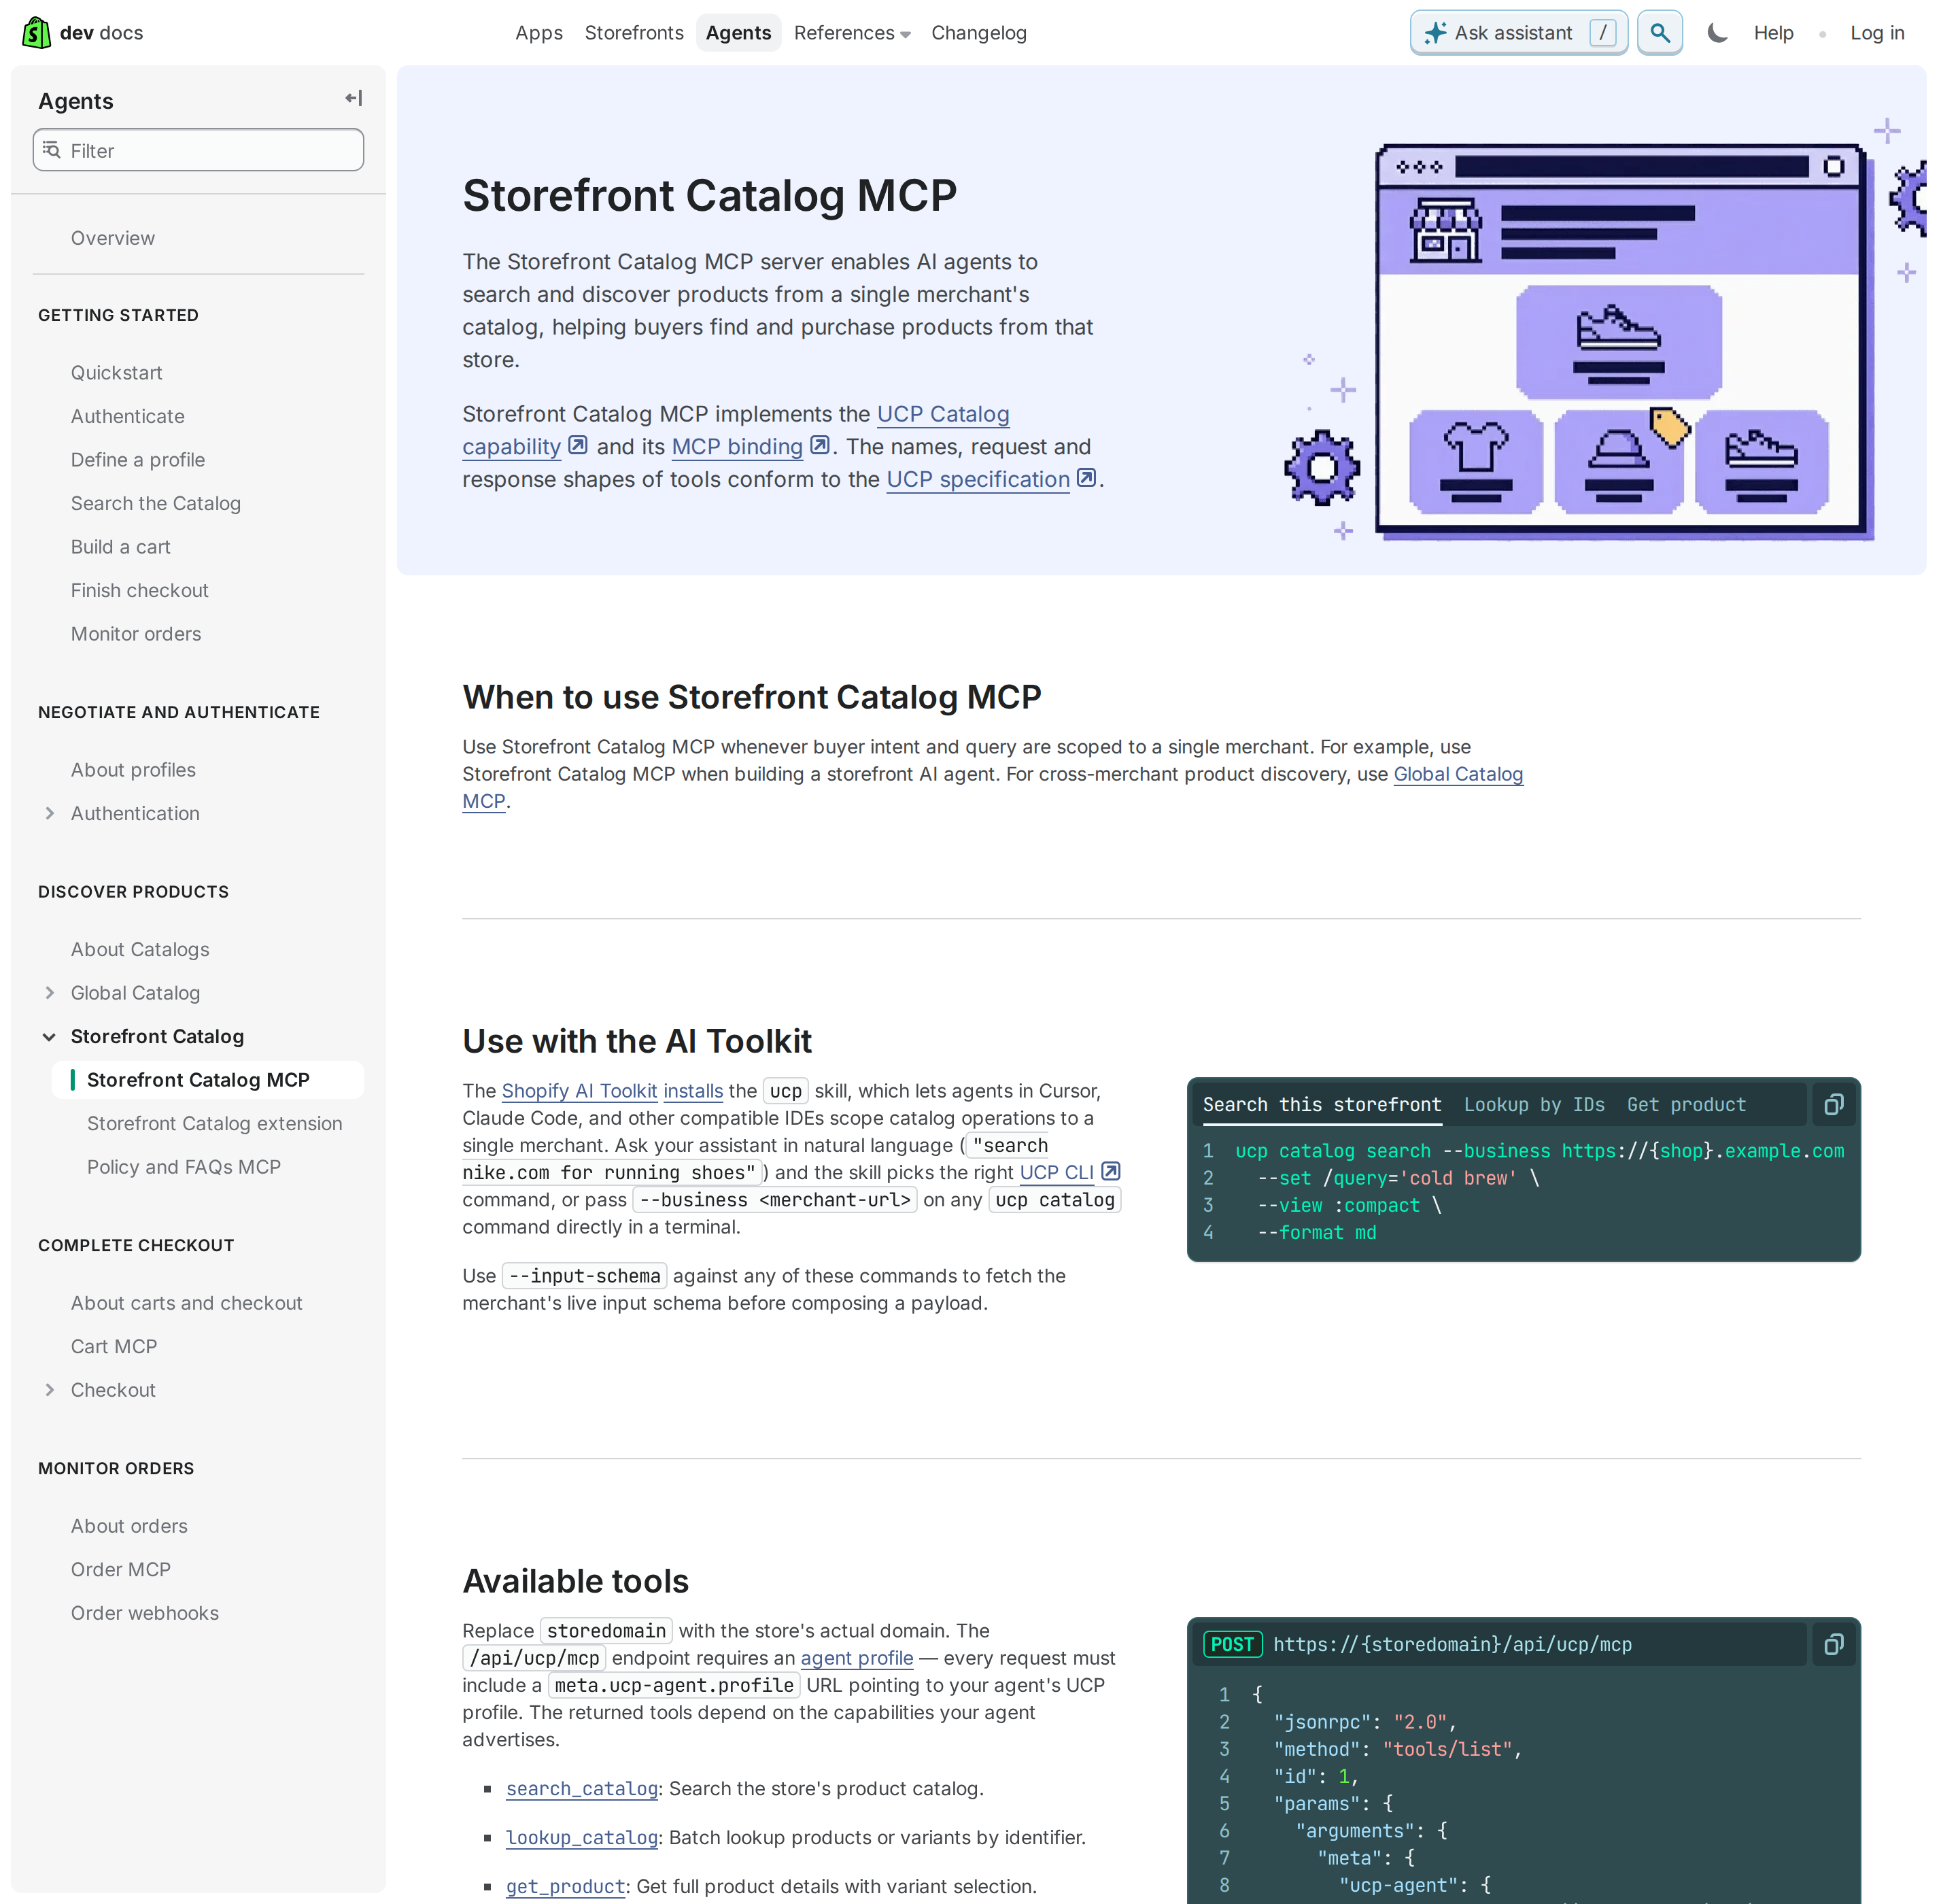Viewport: 1958px width, 1904px height.
Task: Switch to Get product code tab
Action: point(1686,1105)
